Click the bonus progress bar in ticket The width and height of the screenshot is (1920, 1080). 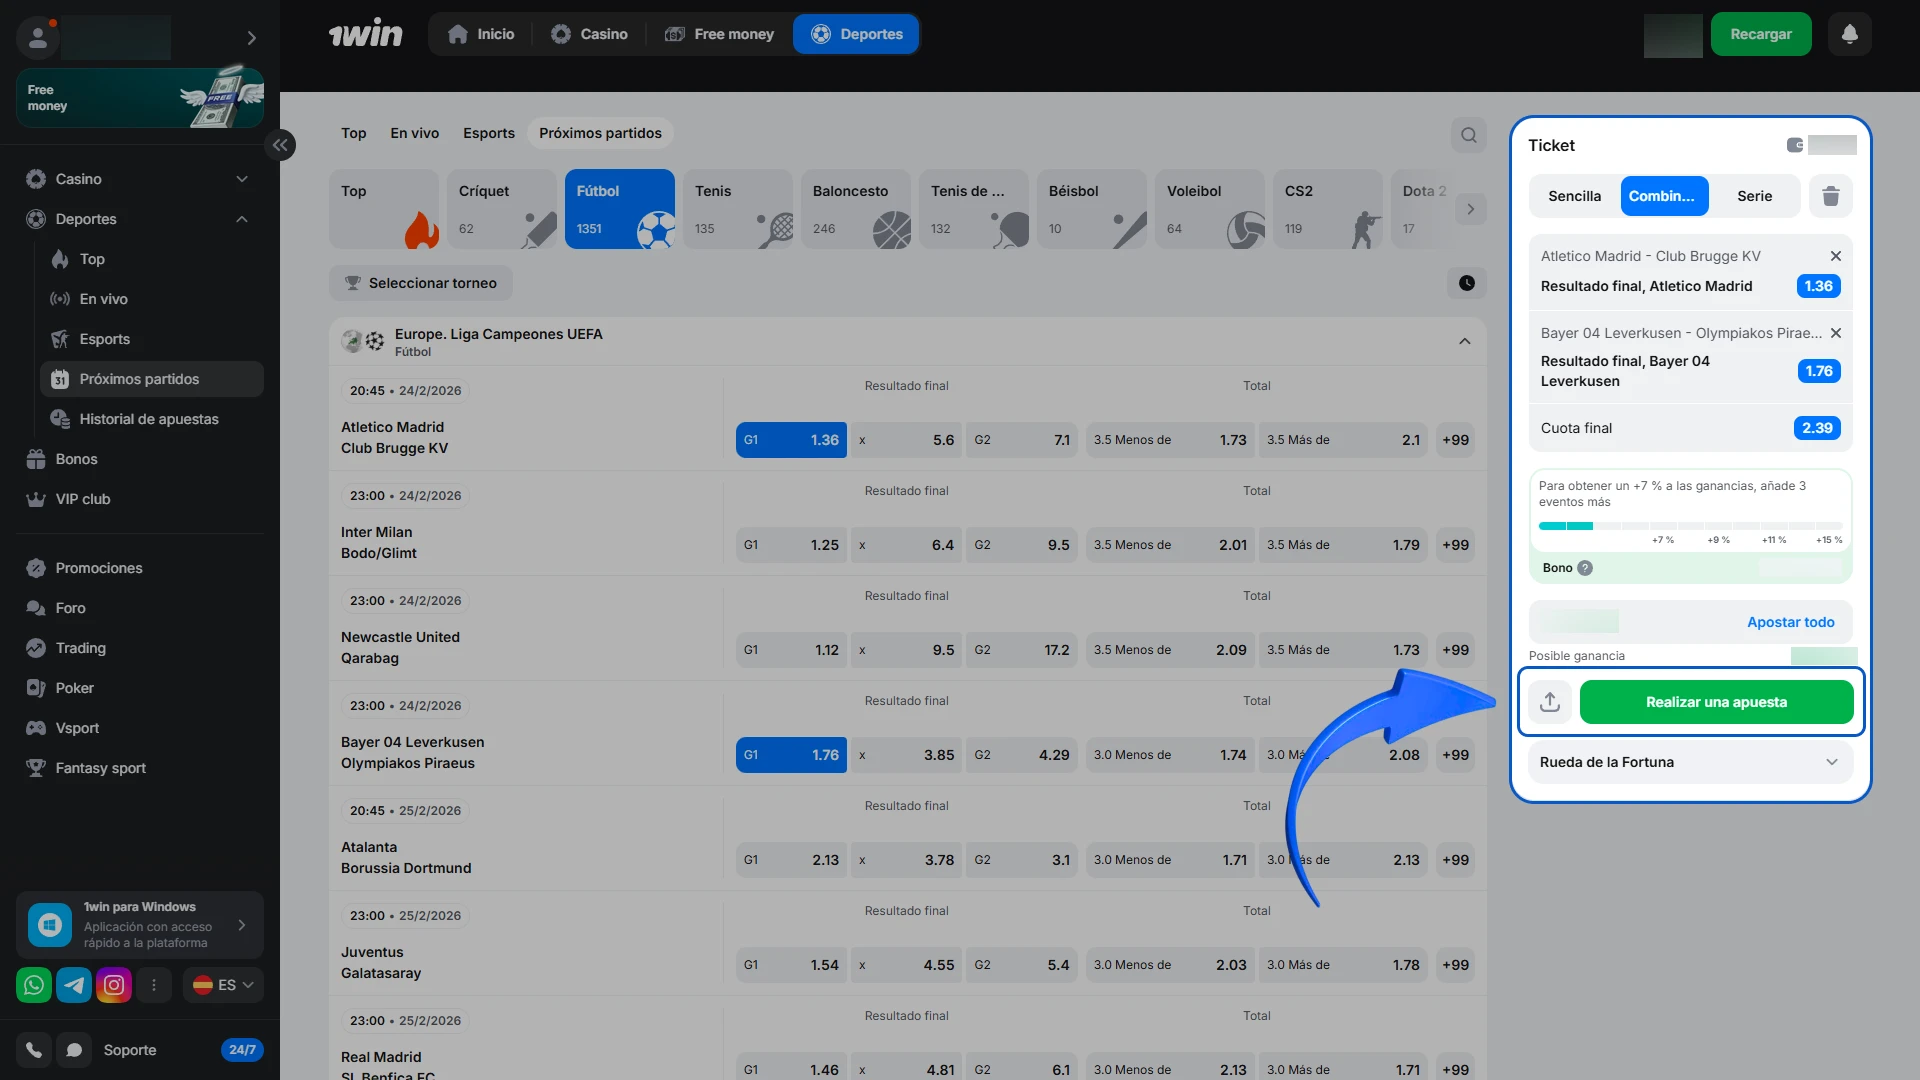[x=1689, y=526]
